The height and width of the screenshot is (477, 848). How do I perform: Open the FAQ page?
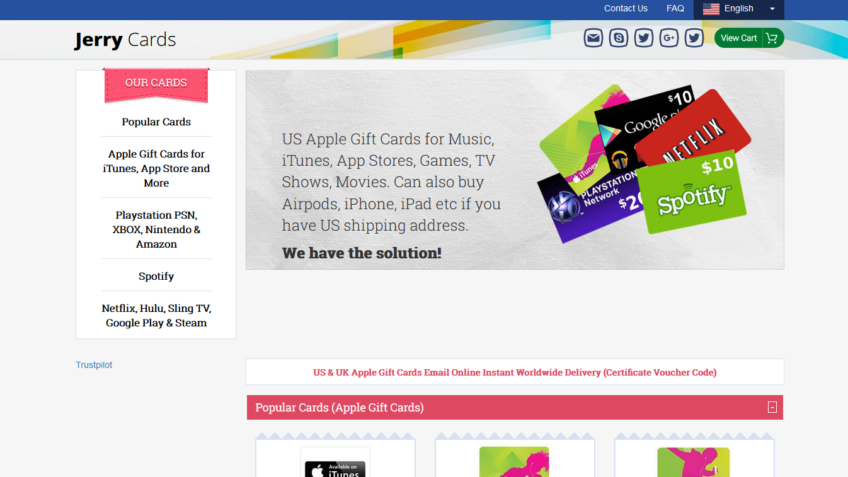(675, 9)
